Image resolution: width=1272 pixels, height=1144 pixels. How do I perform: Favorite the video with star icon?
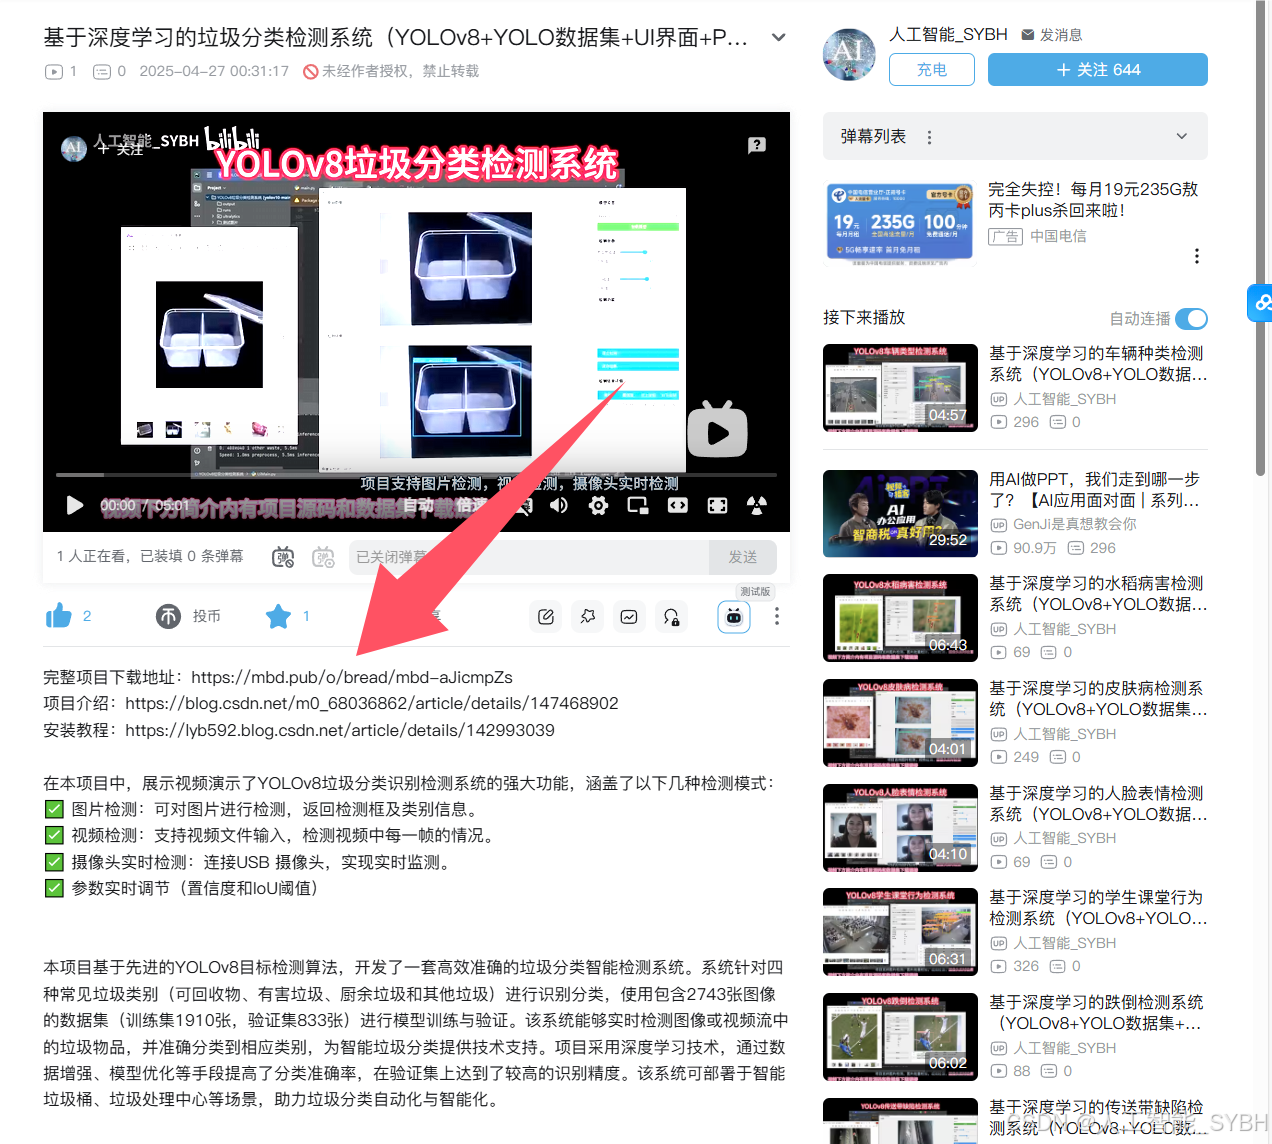coord(278,616)
